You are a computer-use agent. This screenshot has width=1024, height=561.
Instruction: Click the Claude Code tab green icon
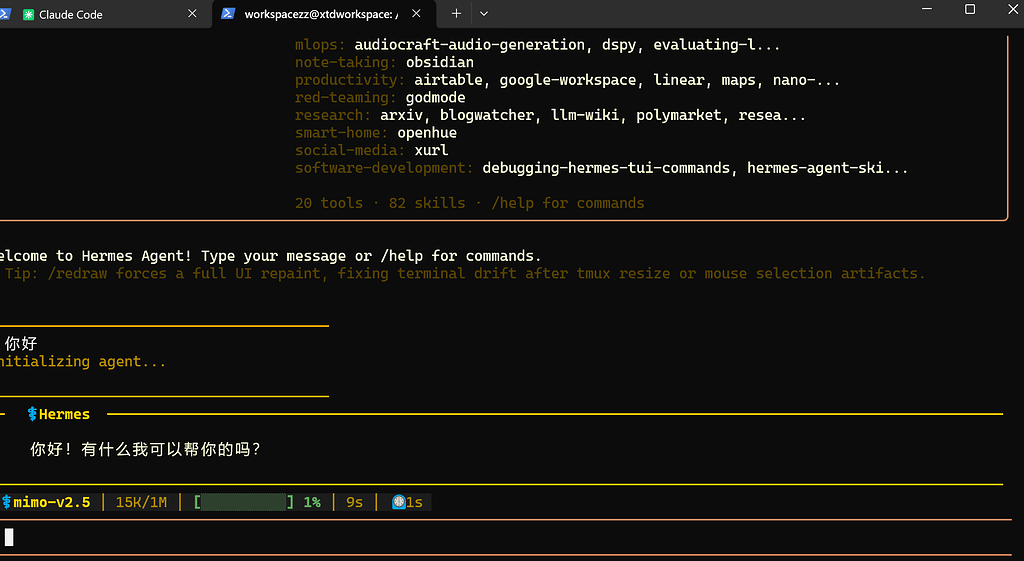pos(28,14)
